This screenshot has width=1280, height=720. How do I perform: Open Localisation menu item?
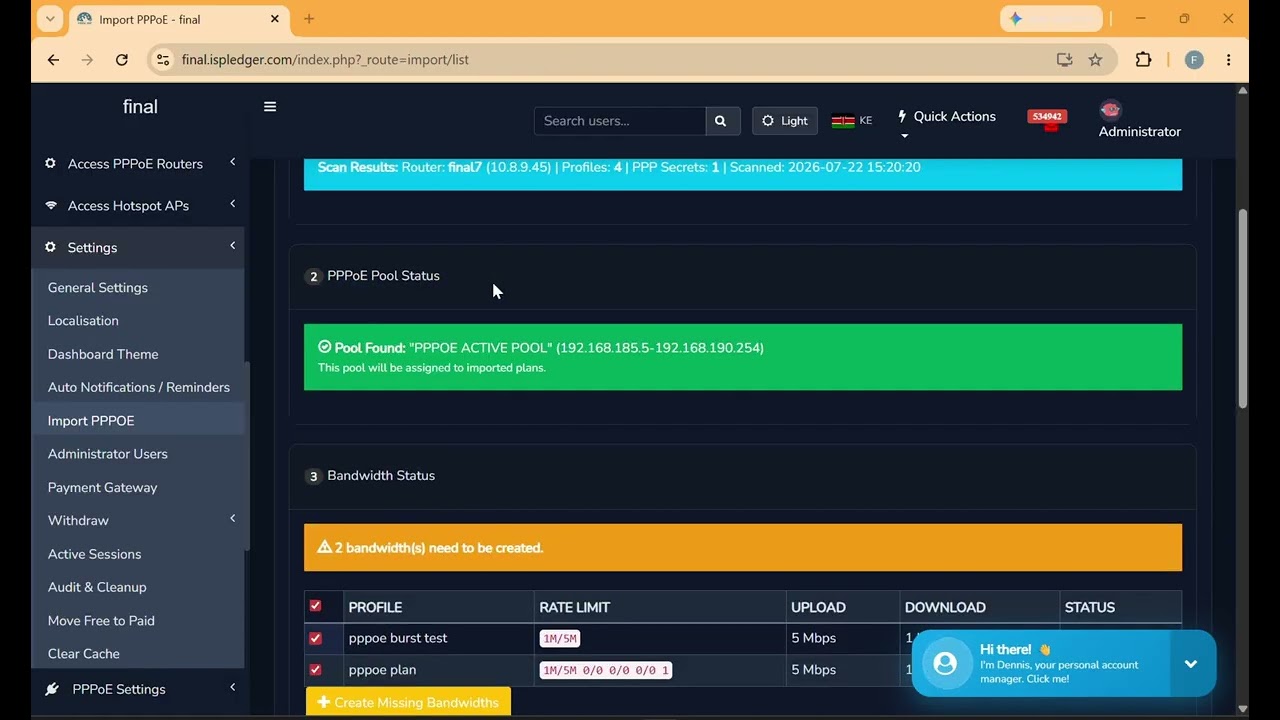[x=83, y=321]
